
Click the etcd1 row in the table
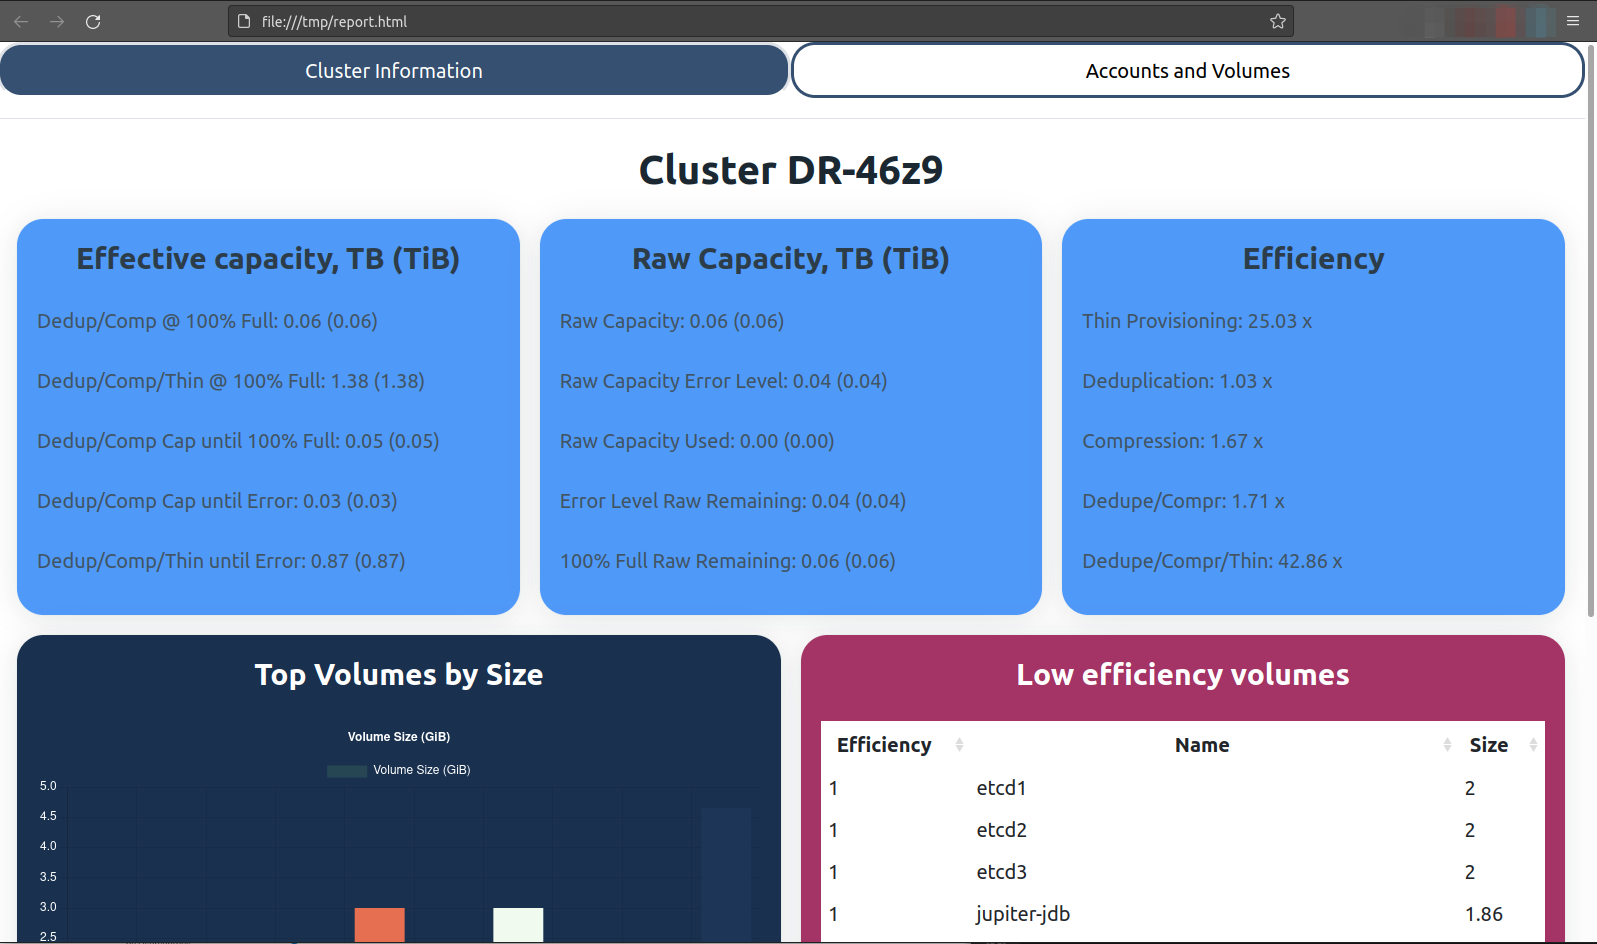pos(1001,788)
